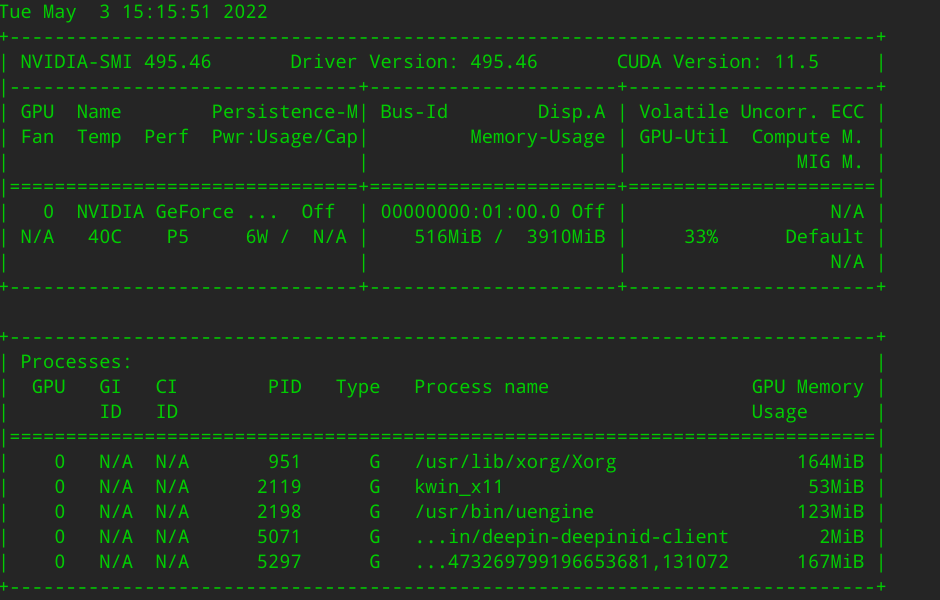The image size is (940, 600).
Task: Click the Pwr:Usage/Cap header
Action: coord(285,137)
